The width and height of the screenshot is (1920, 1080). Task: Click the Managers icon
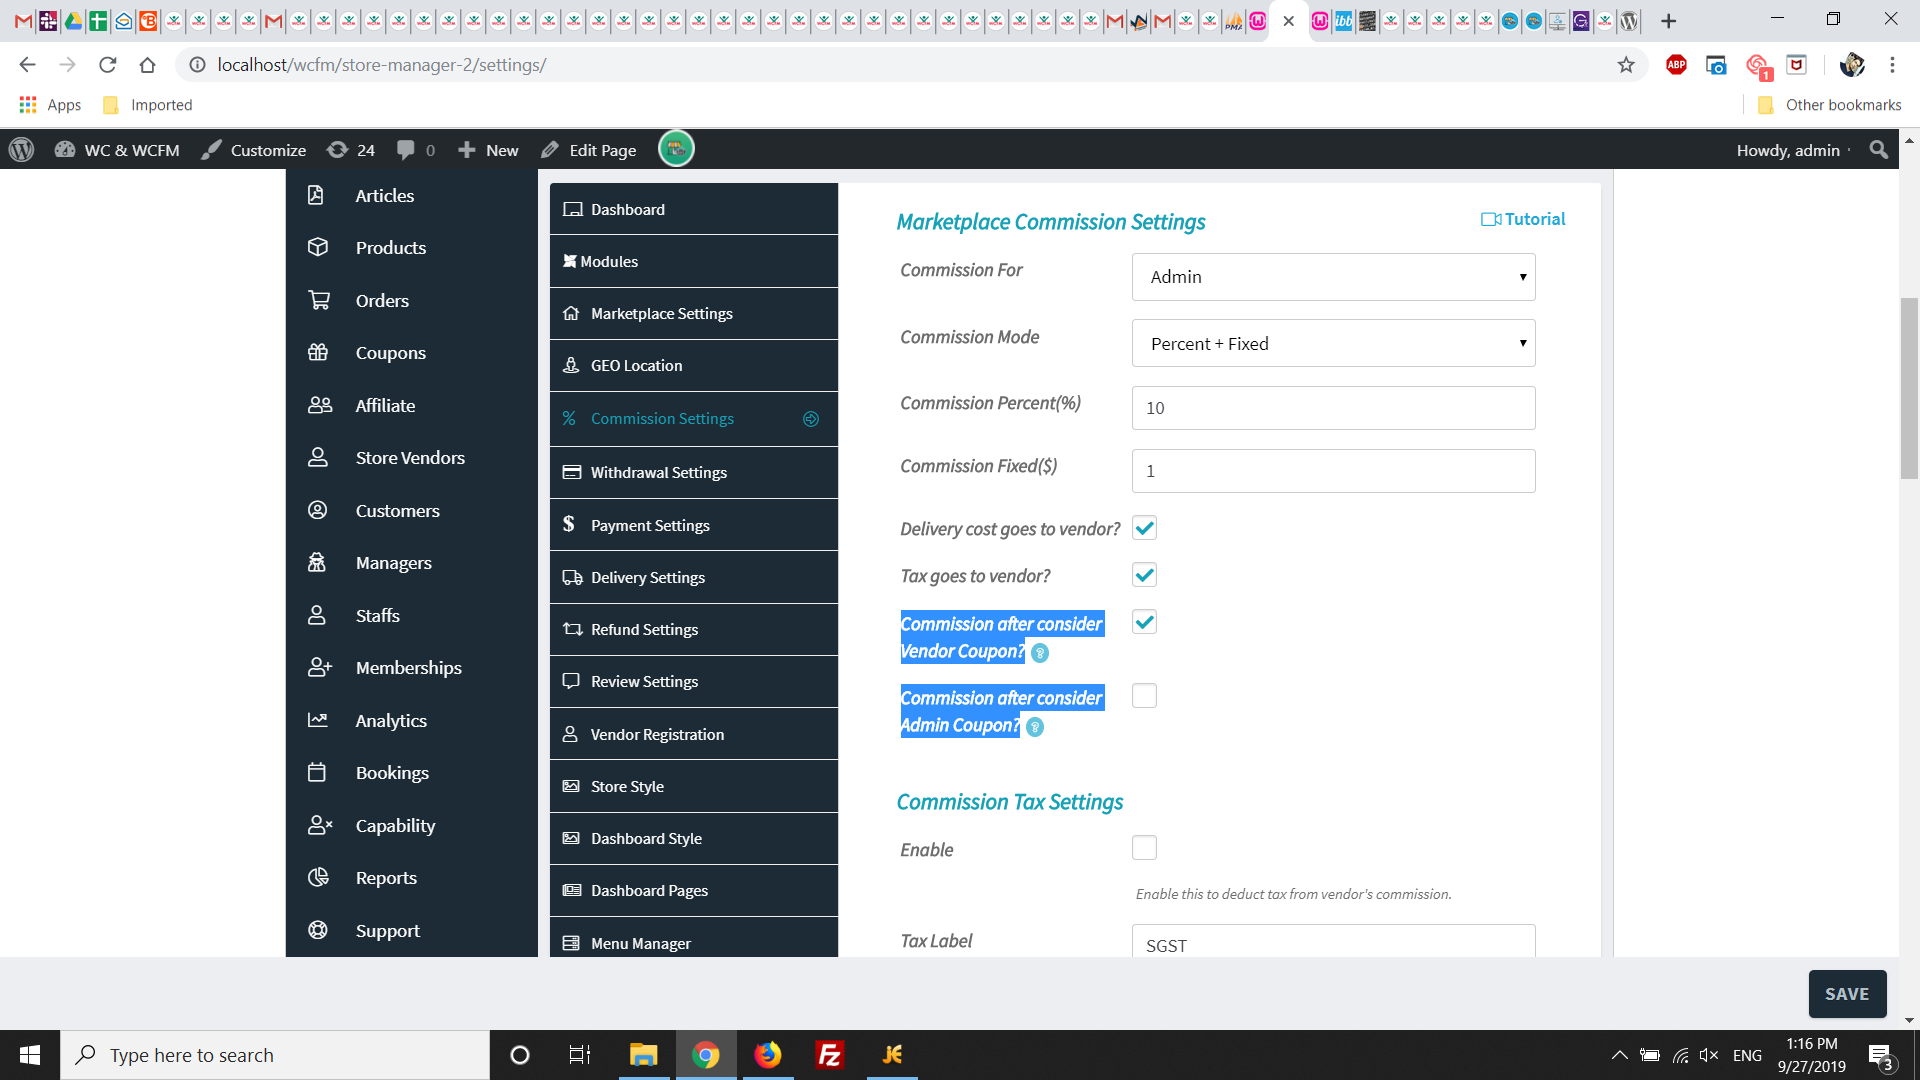317,562
